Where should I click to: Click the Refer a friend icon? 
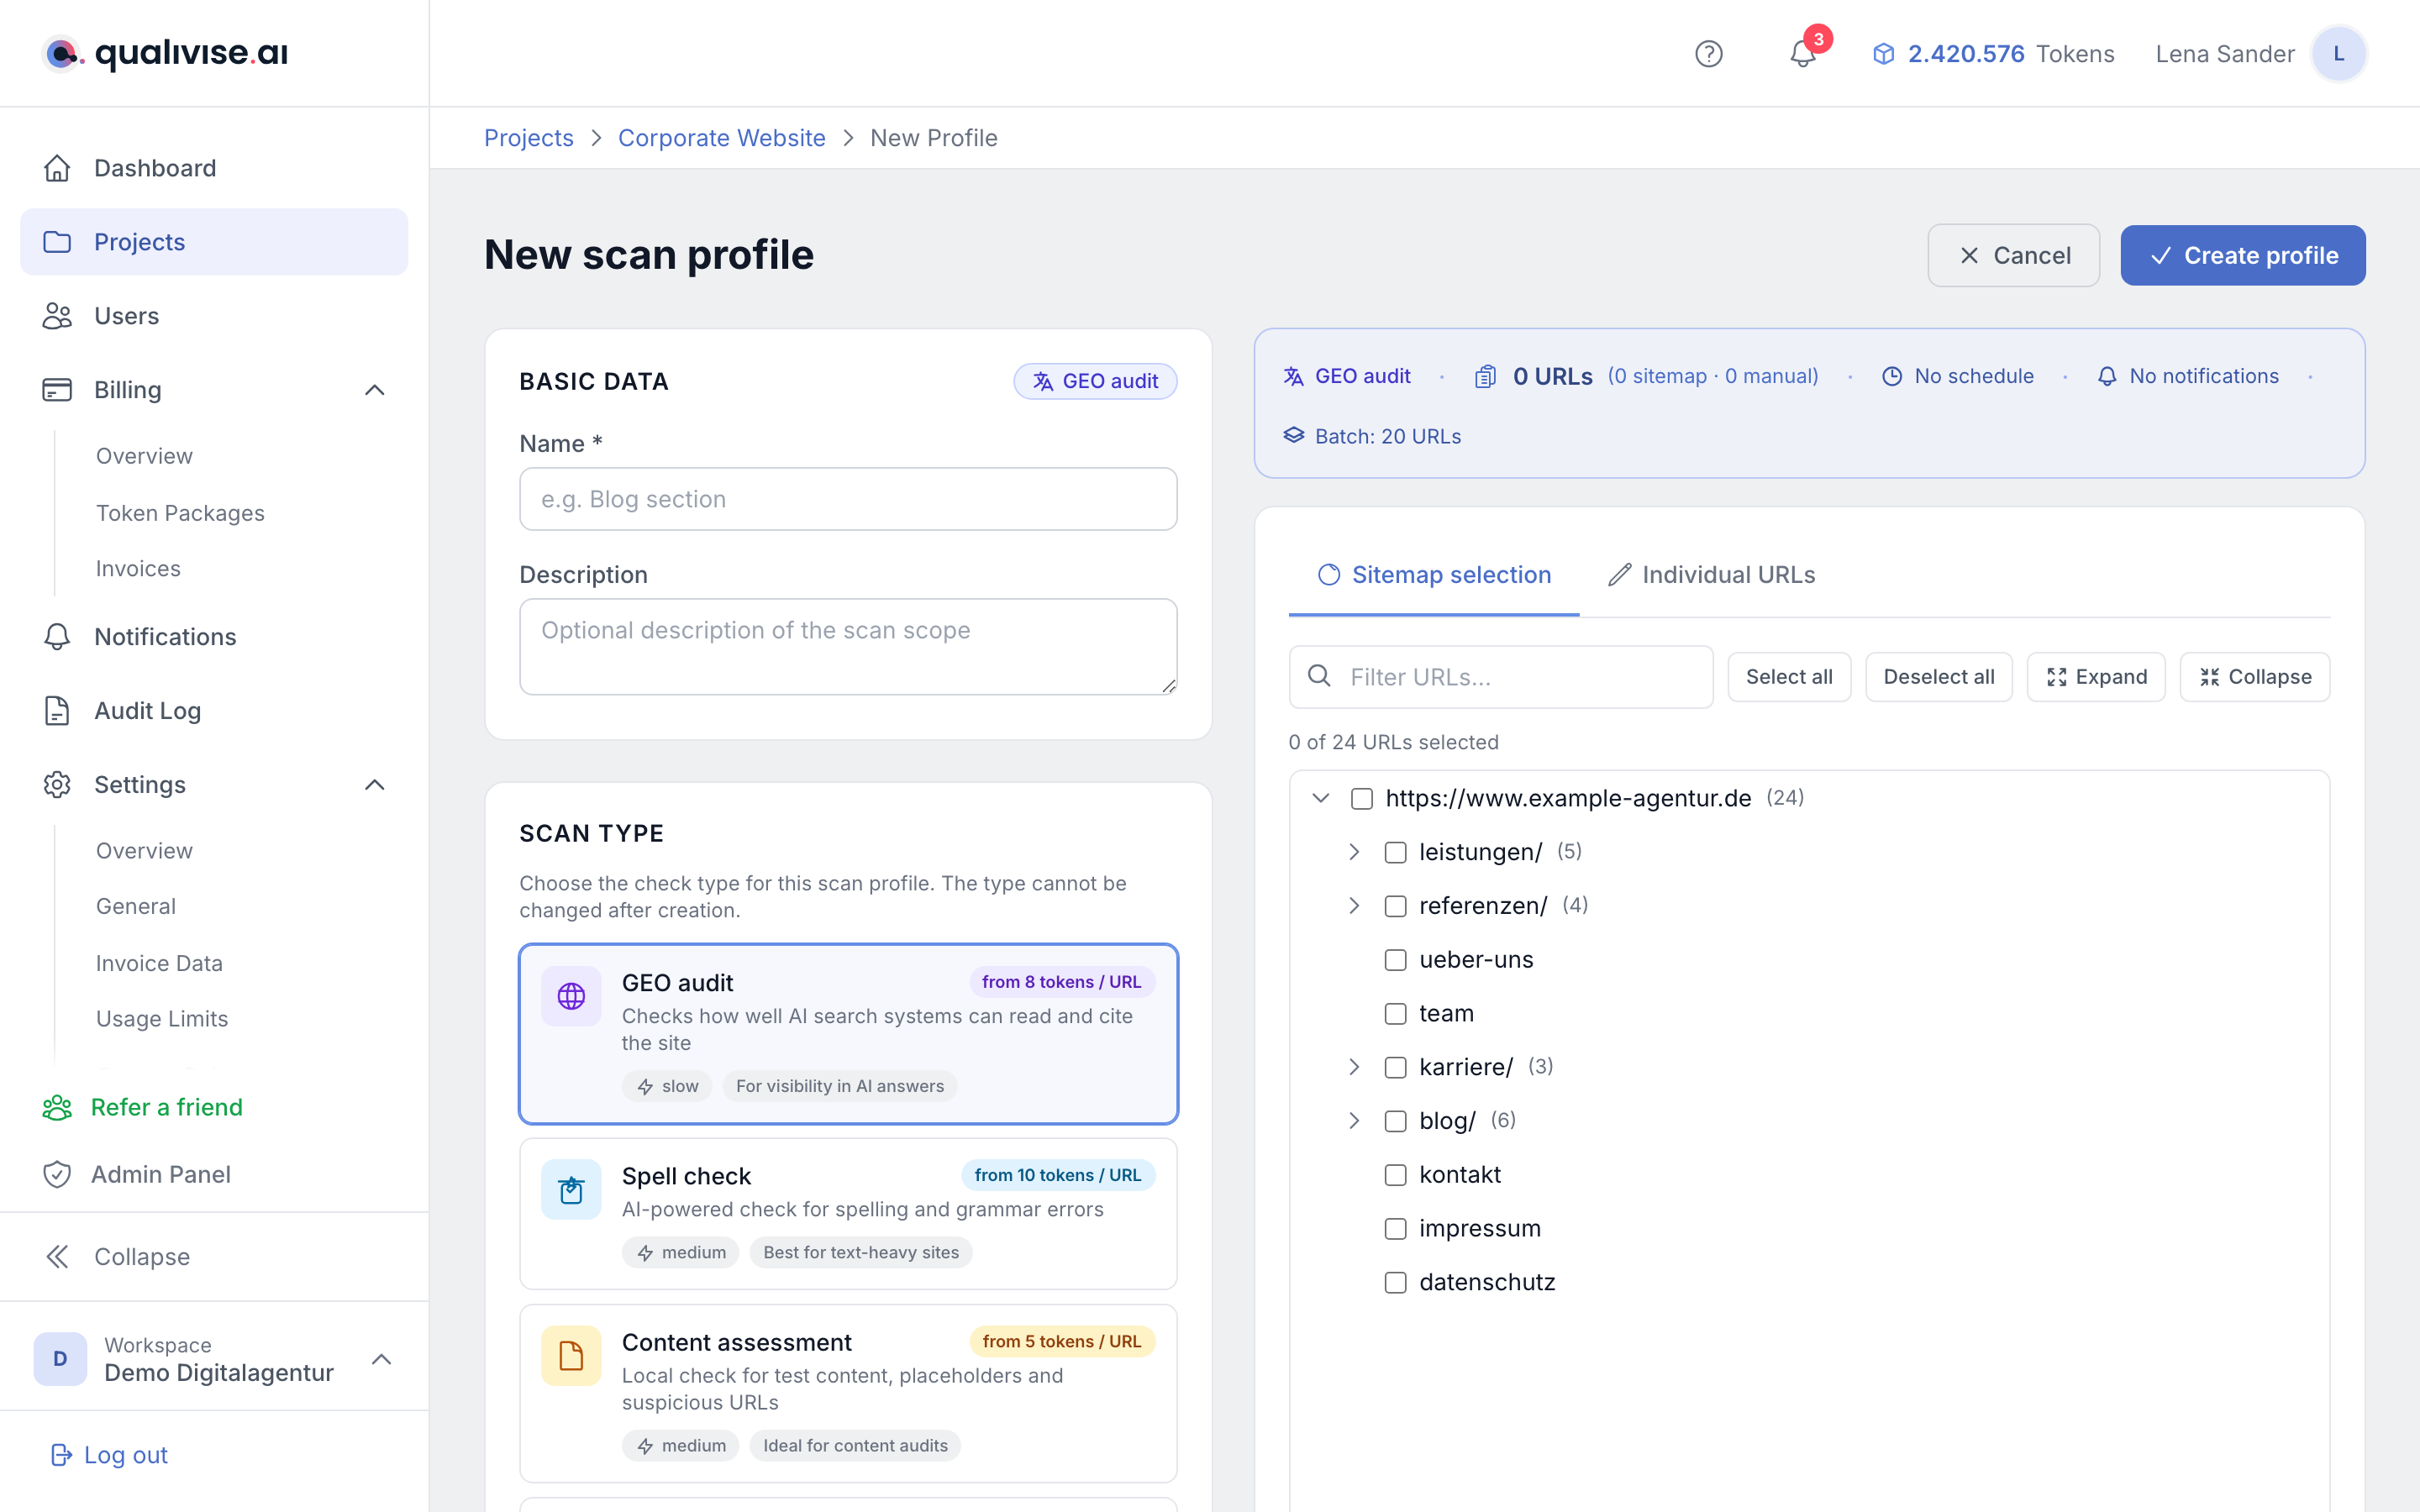(x=57, y=1107)
